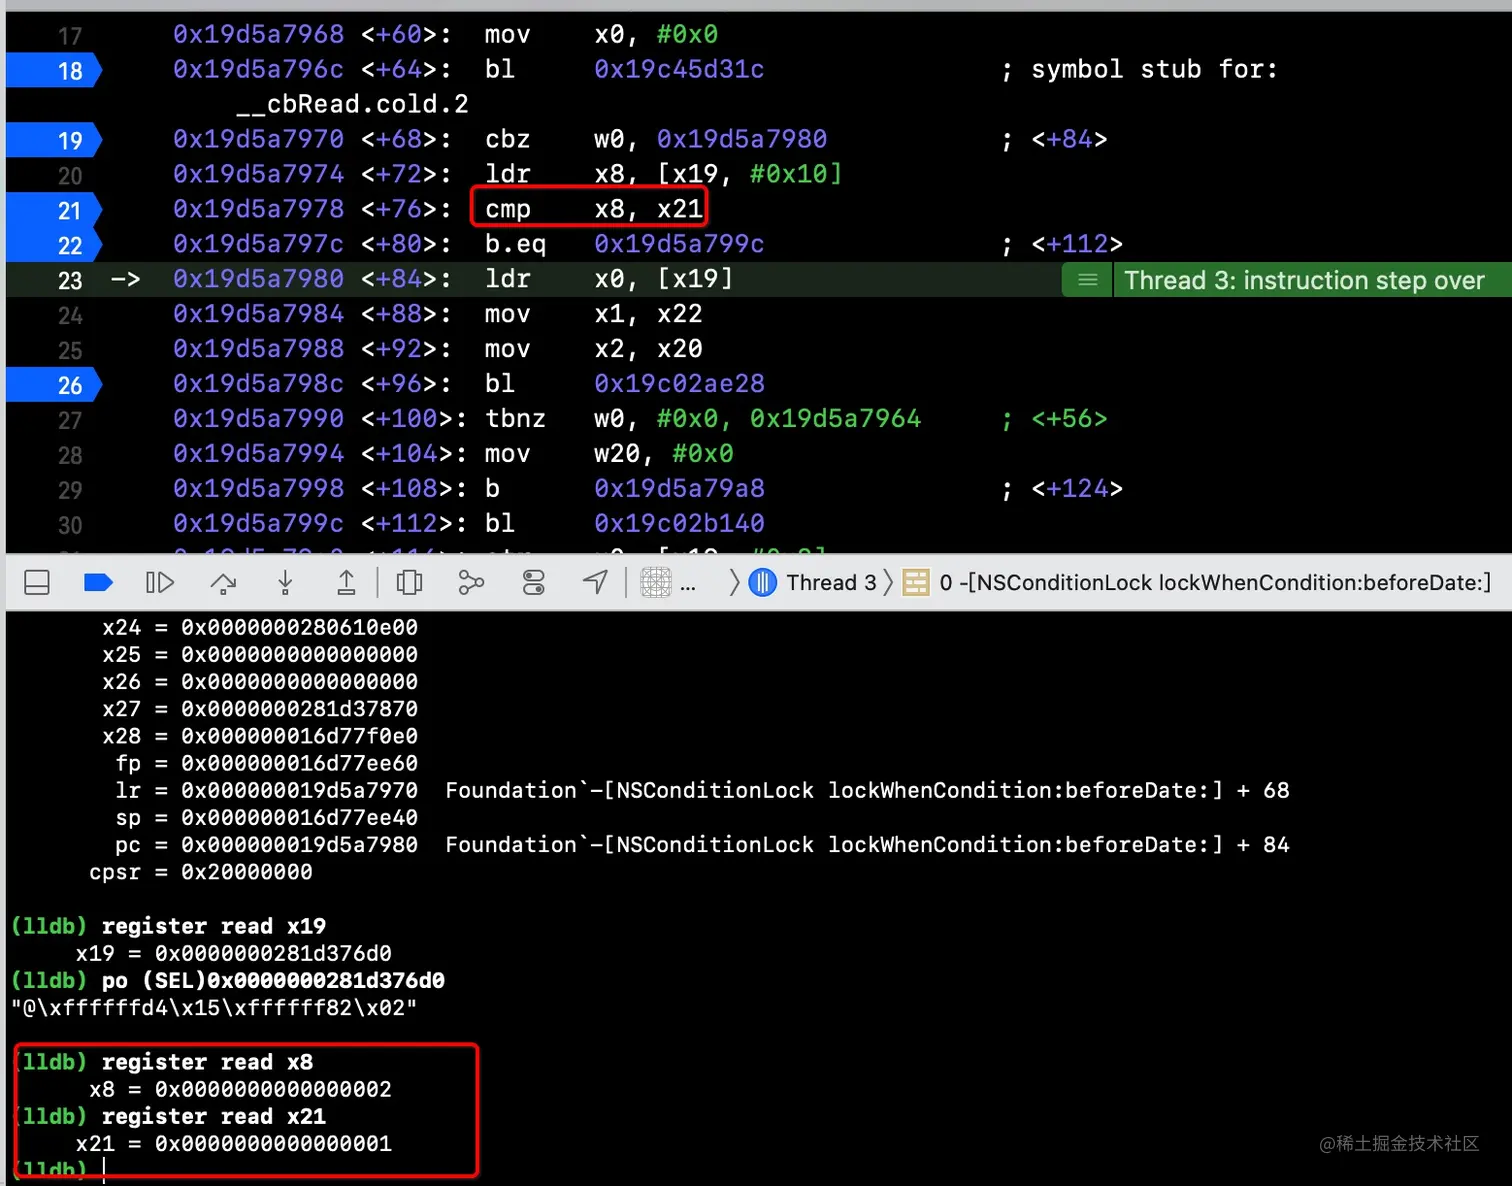Click line number 23 in the gutter
The width and height of the screenshot is (1512, 1186).
click(70, 281)
